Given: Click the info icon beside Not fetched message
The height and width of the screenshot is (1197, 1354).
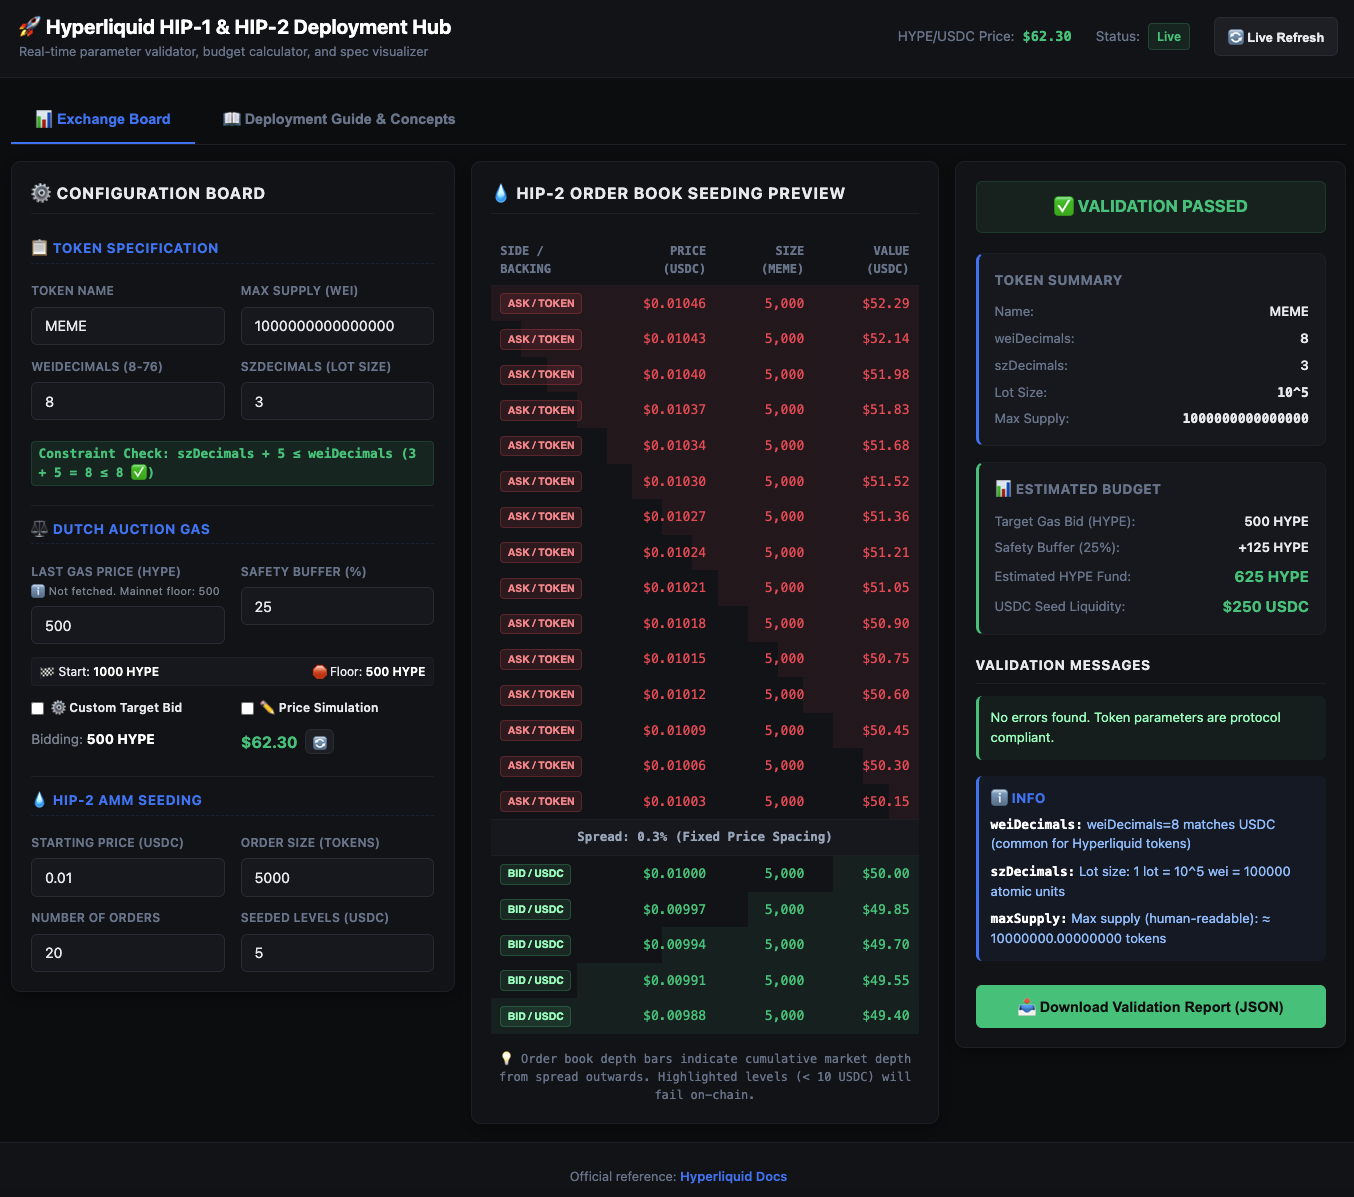Looking at the screenshot, I should (38, 591).
